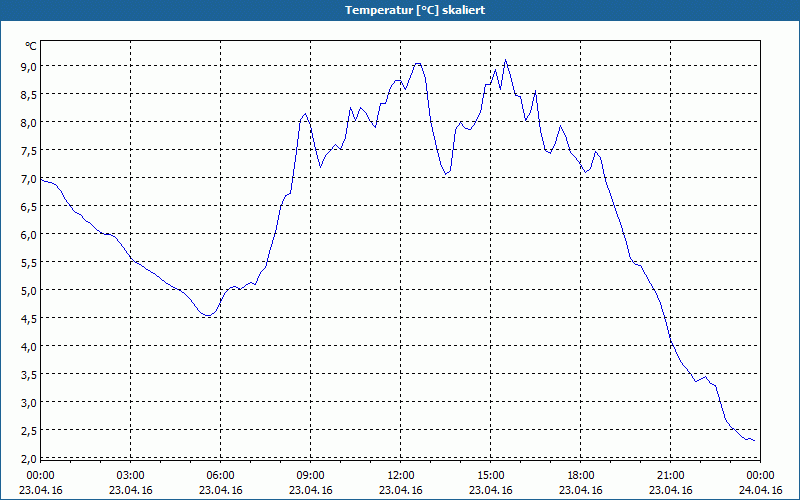Click the 03:00 time axis label

(131, 476)
